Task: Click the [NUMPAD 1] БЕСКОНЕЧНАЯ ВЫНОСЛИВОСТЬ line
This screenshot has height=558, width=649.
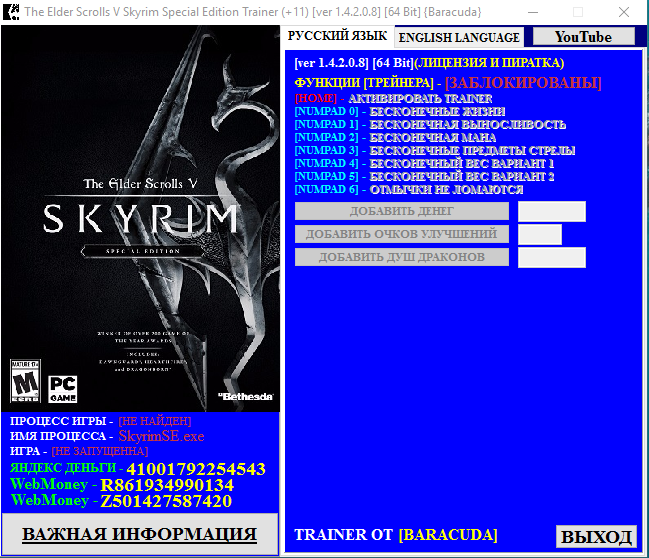Action: (x=430, y=124)
